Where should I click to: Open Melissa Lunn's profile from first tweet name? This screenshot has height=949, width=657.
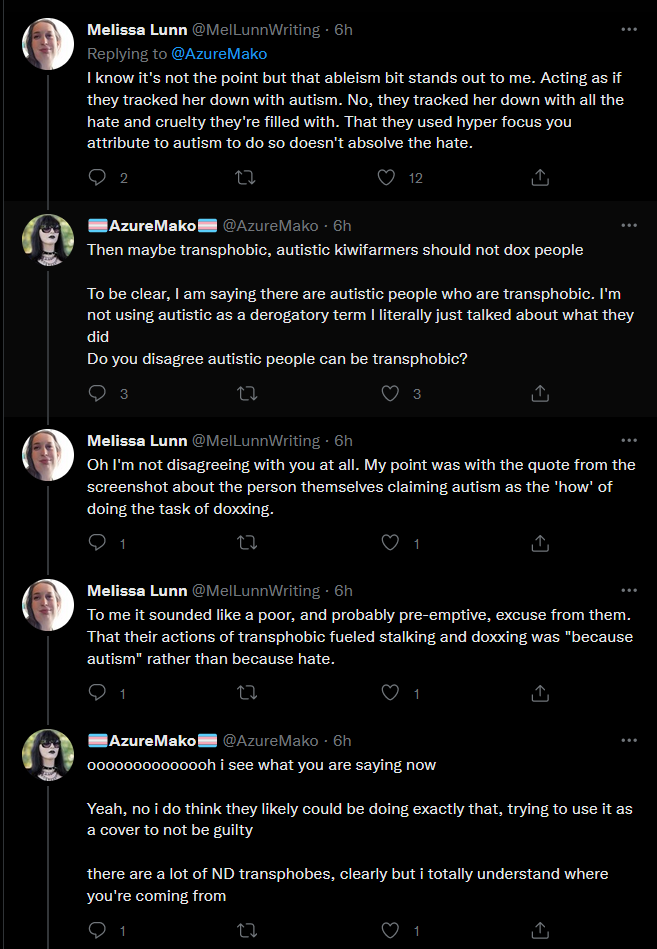click(x=137, y=30)
